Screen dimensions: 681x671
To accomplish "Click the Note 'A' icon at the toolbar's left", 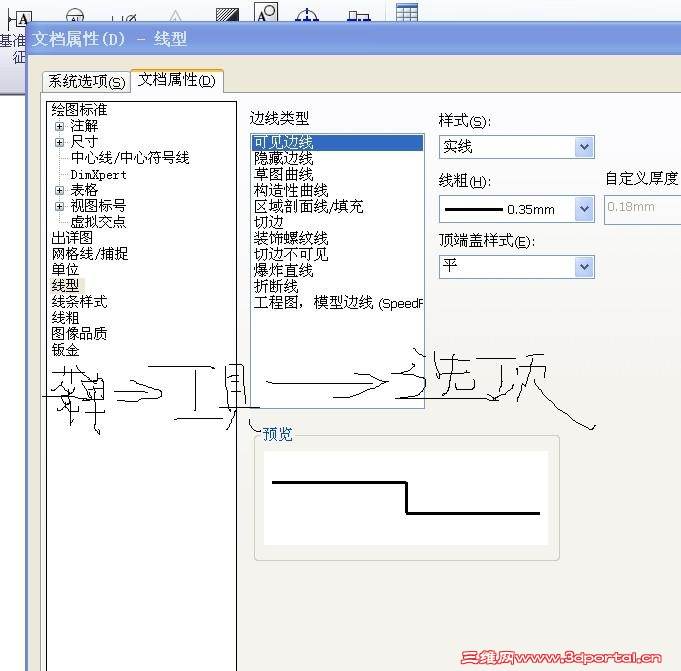I will click(x=20, y=19).
